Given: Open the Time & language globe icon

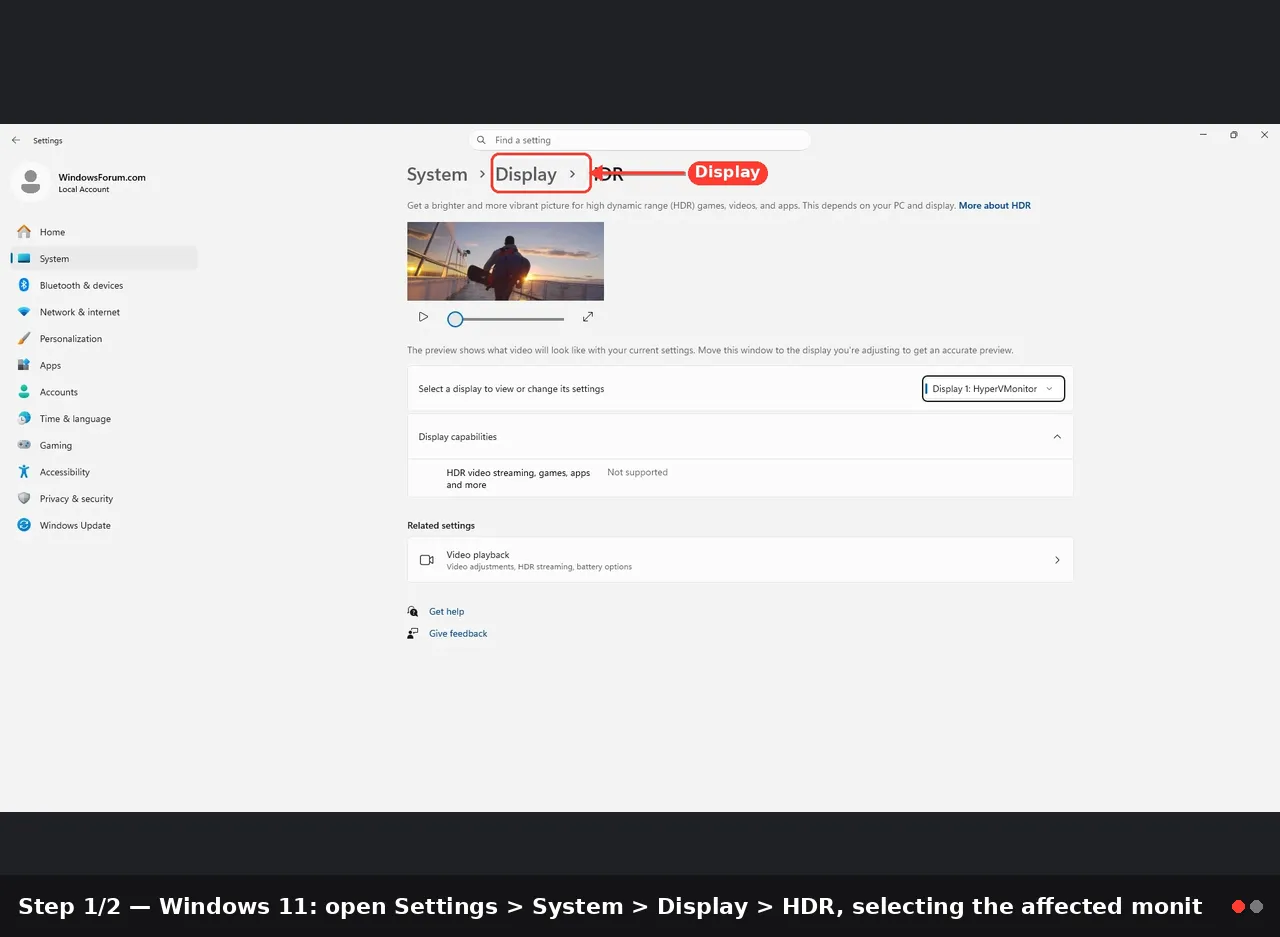Looking at the screenshot, I should [x=24, y=419].
